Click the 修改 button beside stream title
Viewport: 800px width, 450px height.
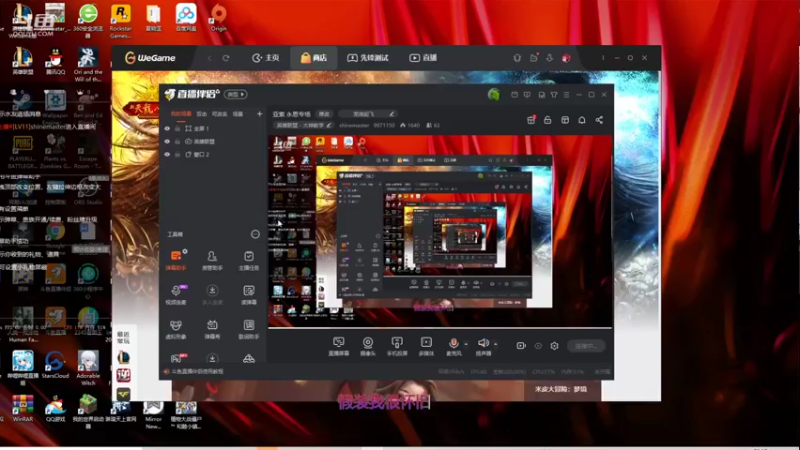pos(324,114)
